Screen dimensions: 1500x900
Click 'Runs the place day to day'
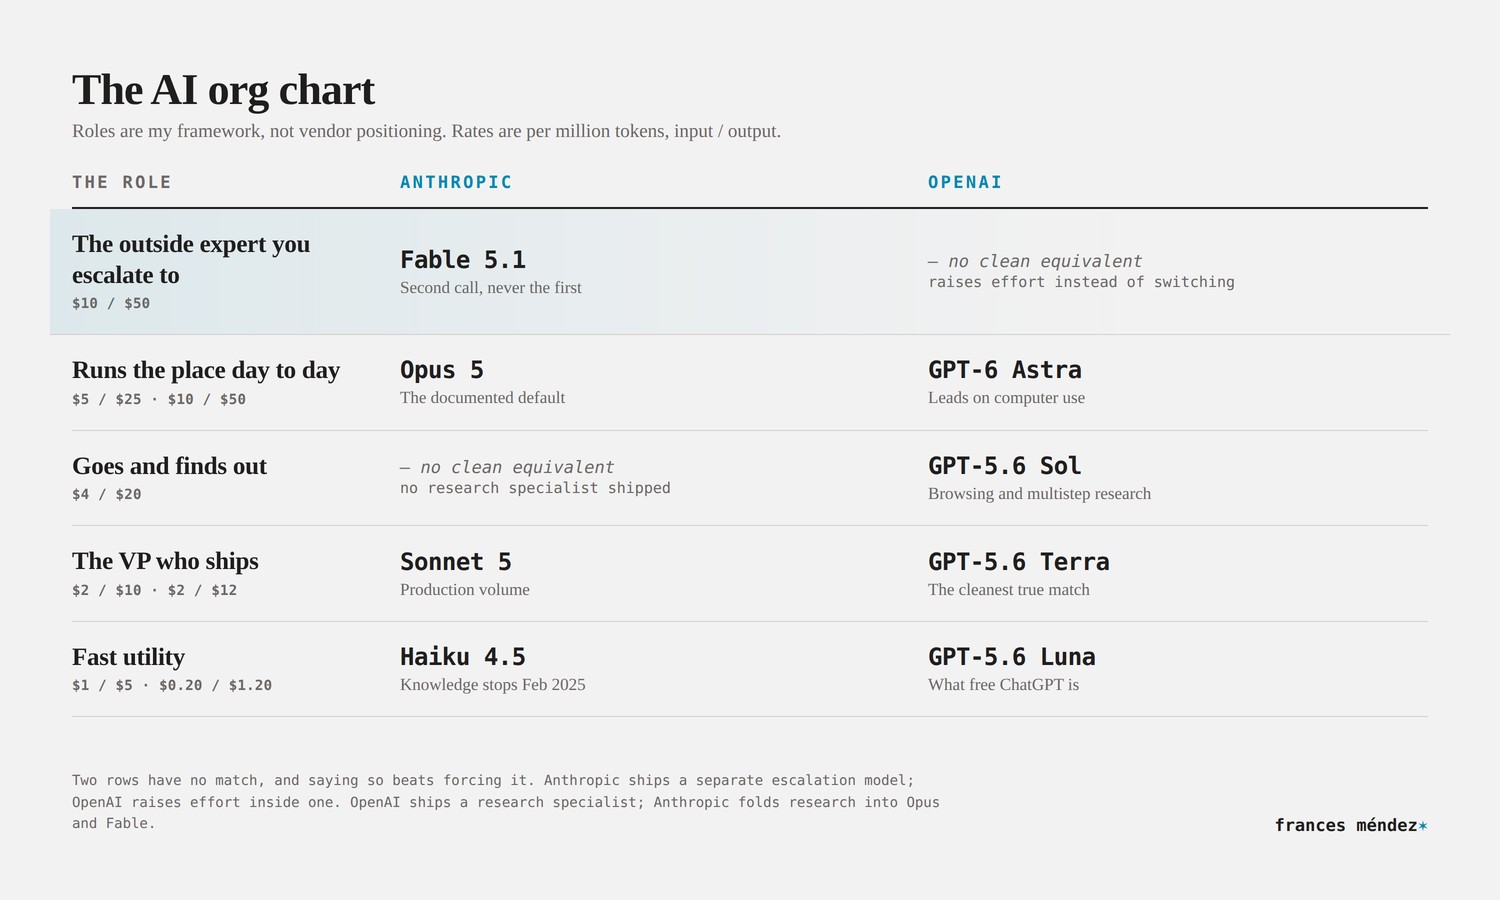tap(206, 370)
